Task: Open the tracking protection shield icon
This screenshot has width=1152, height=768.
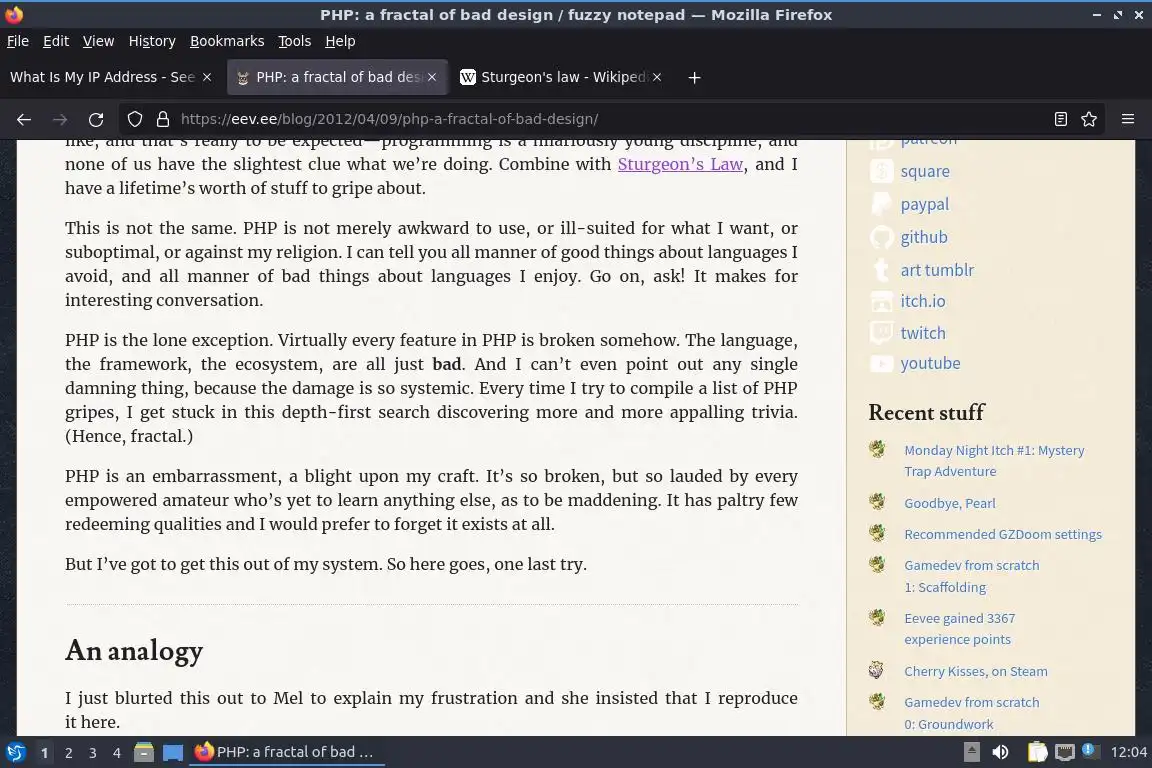Action: (x=134, y=119)
